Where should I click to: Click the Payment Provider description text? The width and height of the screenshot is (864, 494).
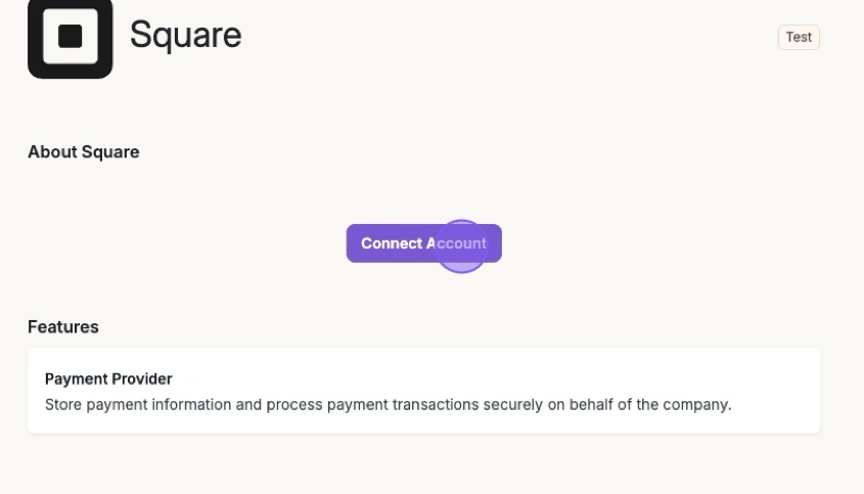tap(388, 405)
